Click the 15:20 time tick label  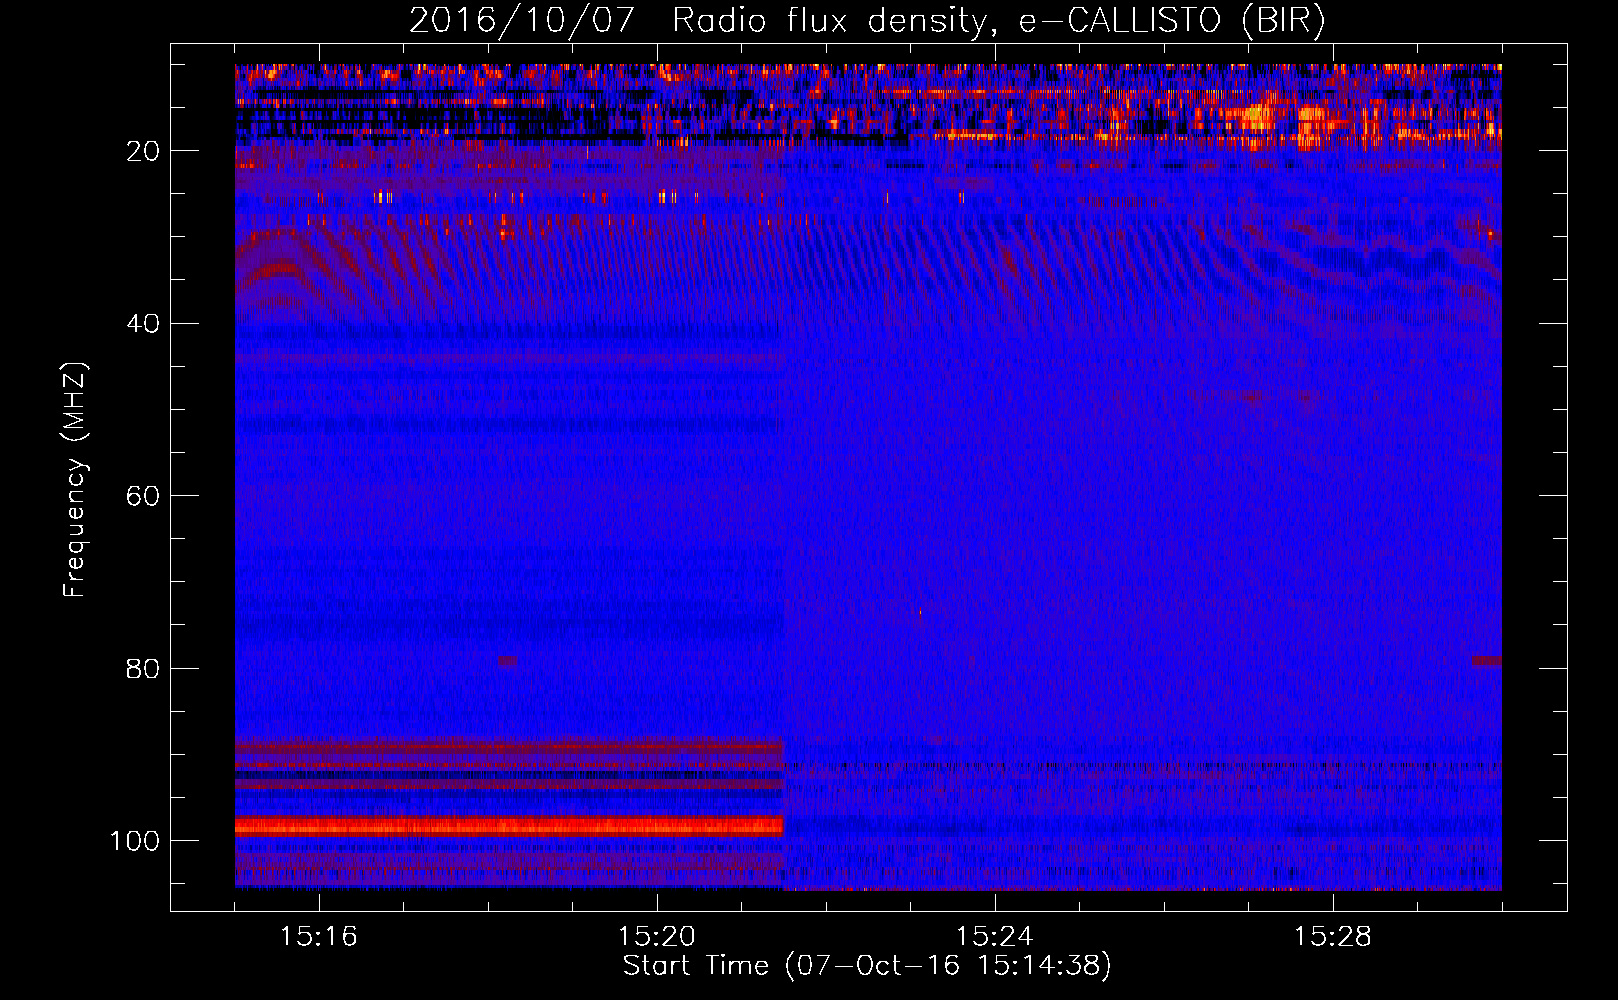(657, 937)
